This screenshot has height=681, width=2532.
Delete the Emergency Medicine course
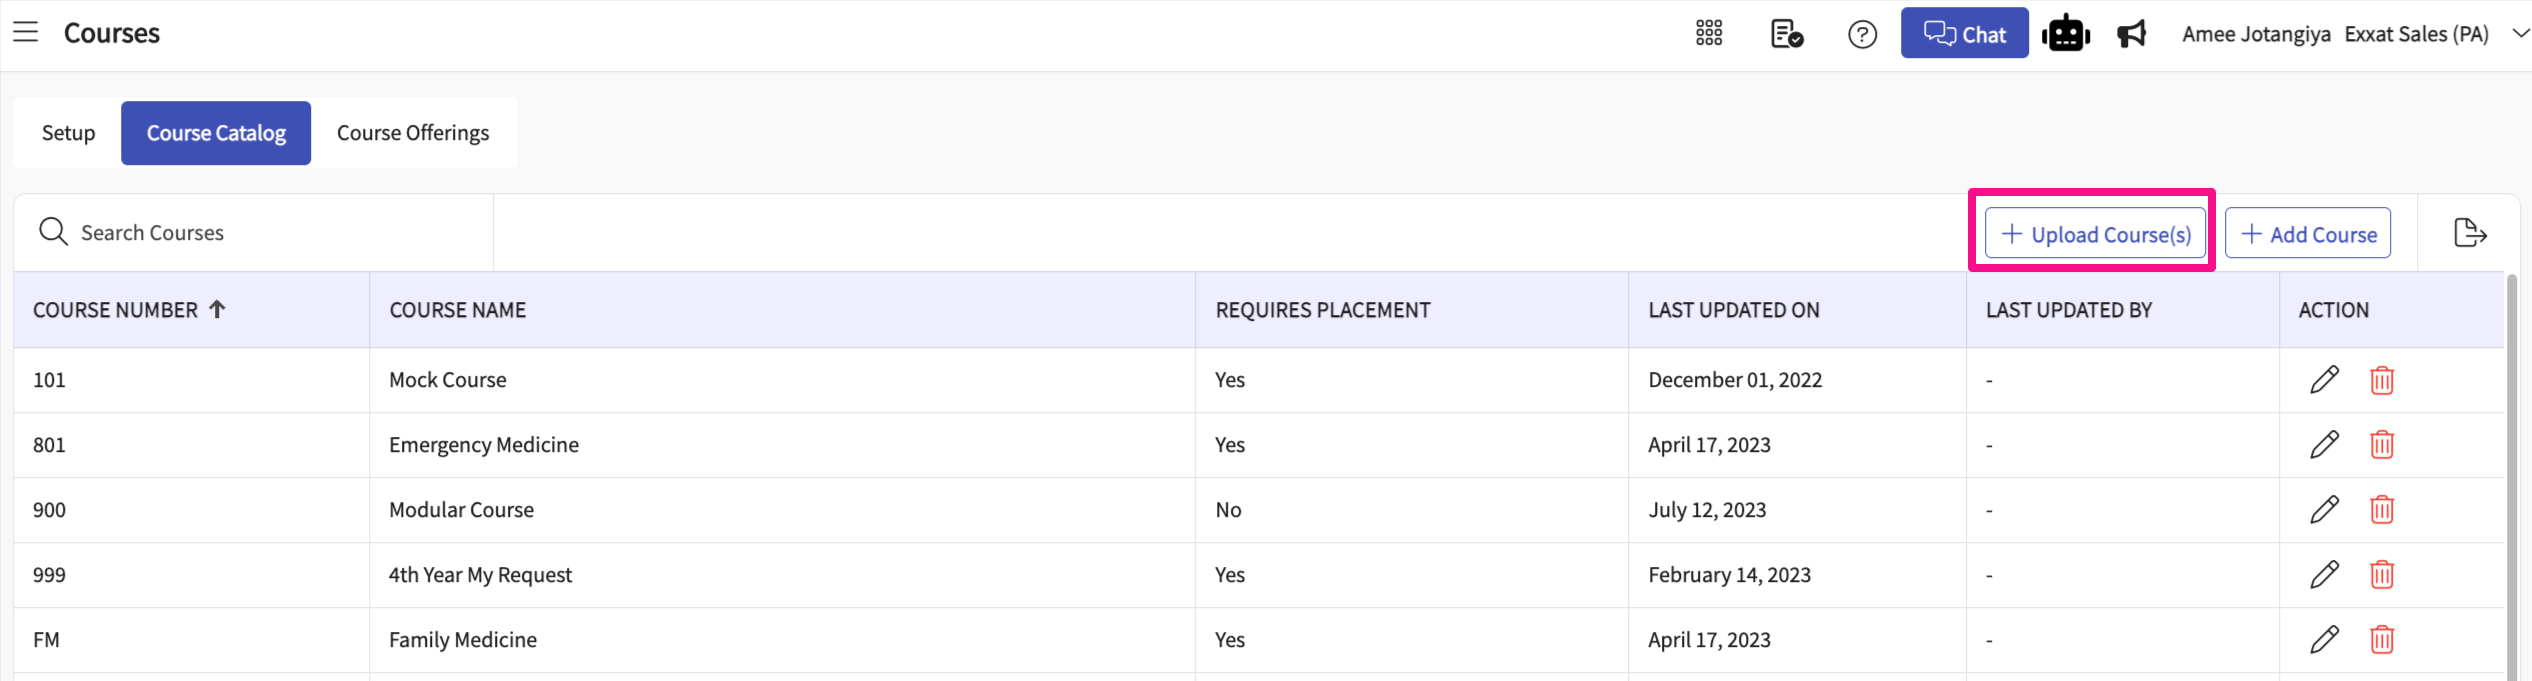[x=2382, y=445]
